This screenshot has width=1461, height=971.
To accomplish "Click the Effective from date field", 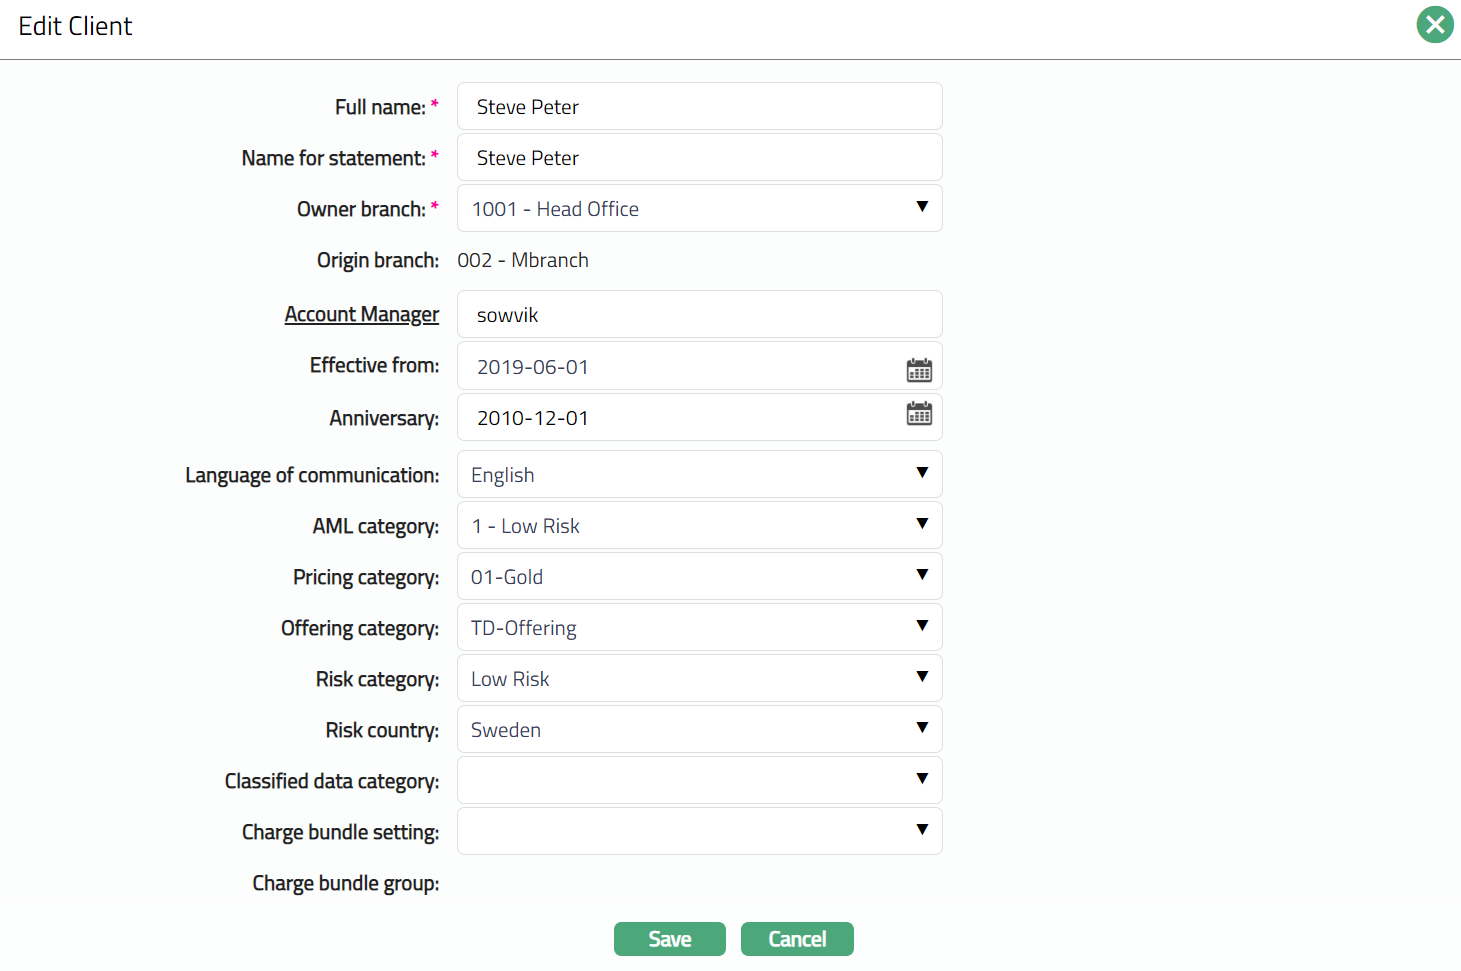I will tap(680, 367).
